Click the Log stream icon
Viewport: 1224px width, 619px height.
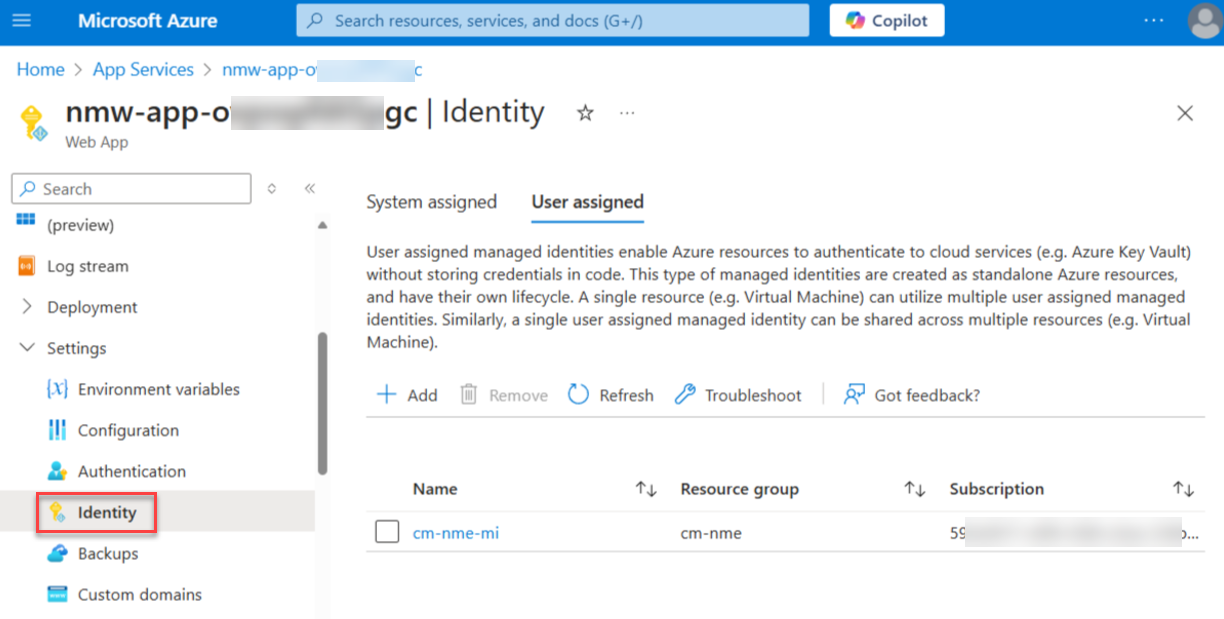(27, 266)
